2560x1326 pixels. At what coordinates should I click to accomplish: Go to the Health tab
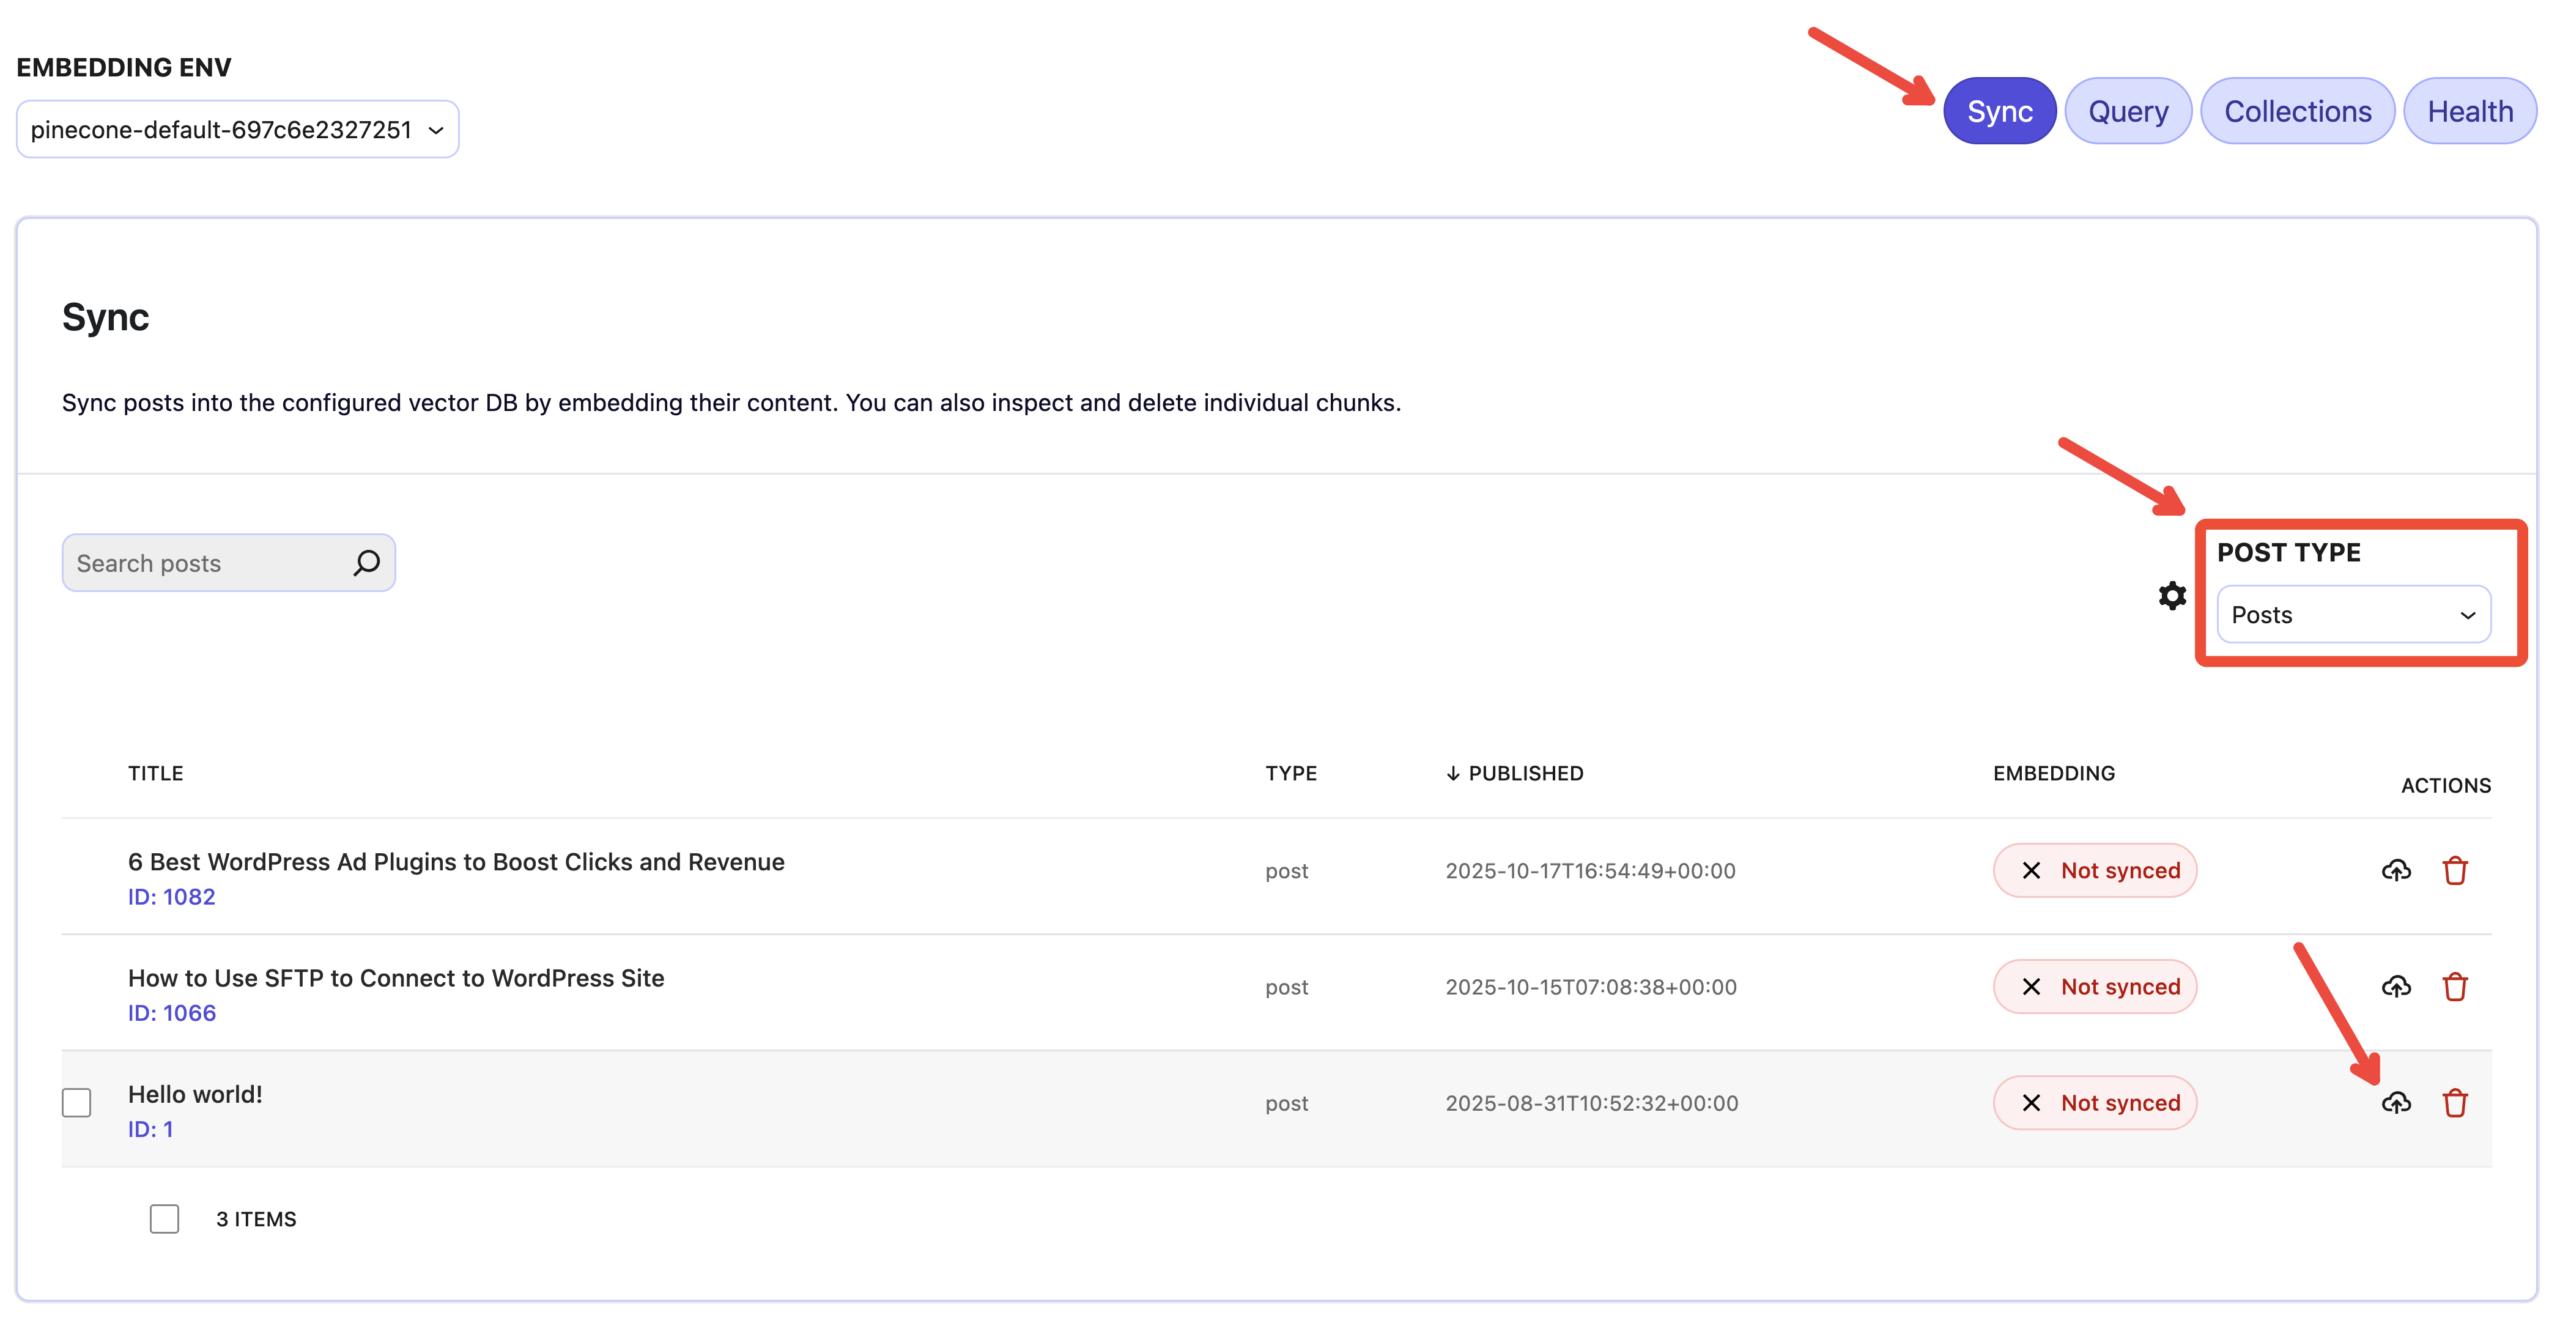click(2469, 111)
